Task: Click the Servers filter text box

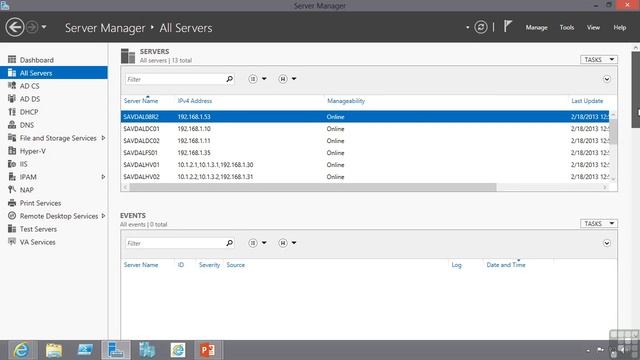Action: click(175, 79)
